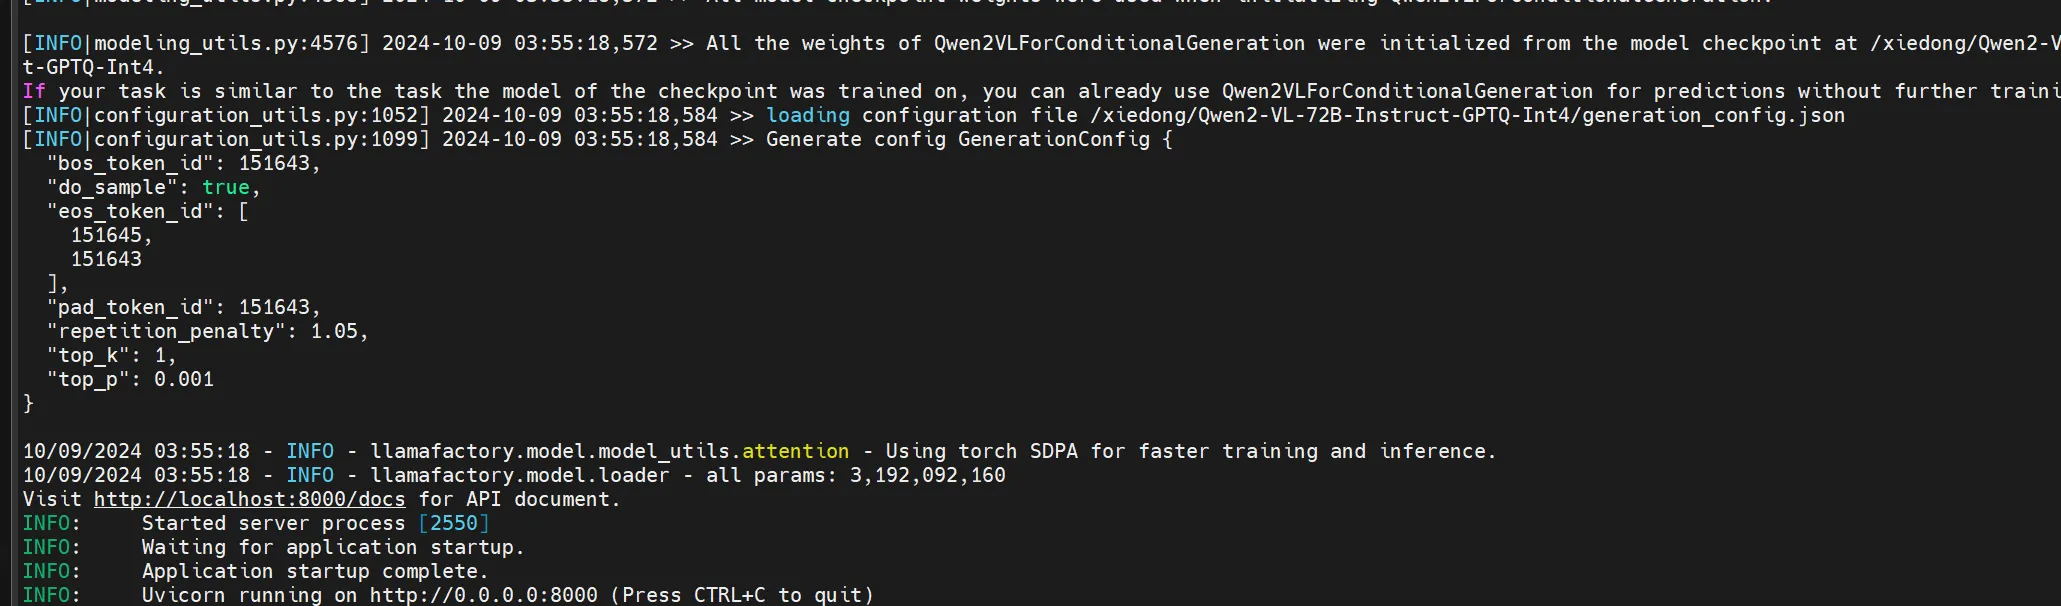Viewport: 2061px width, 606px height.
Task: Click the green "true" do_sample value
Action: 226,187
